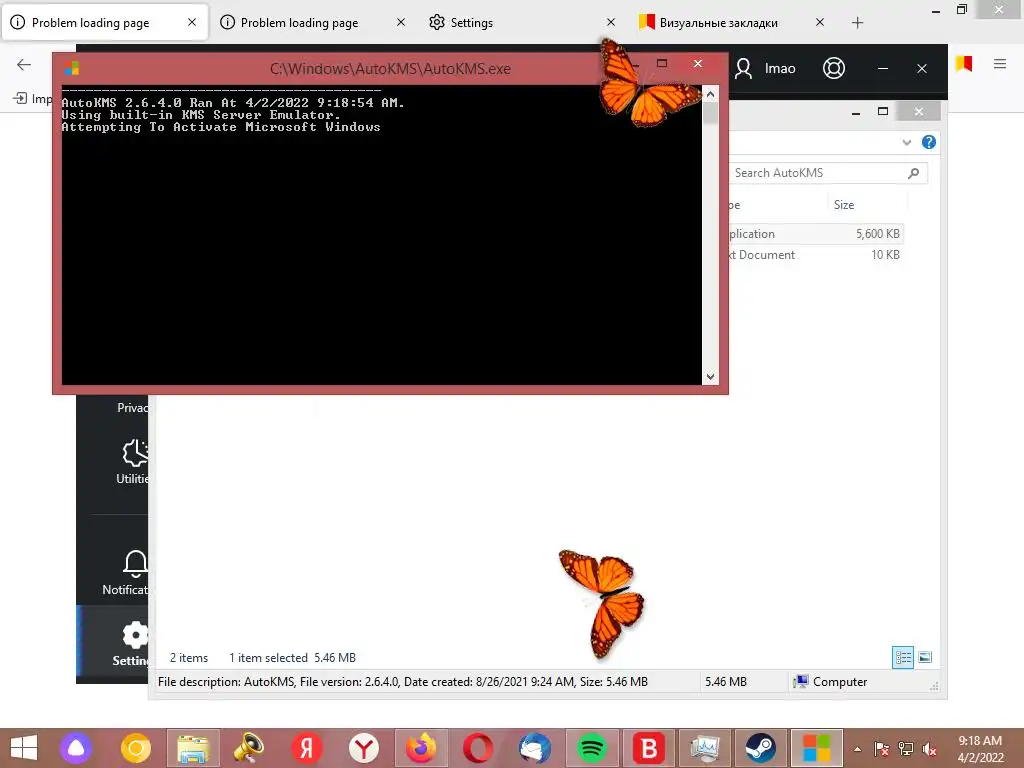Viewport: 1024px width, 768px height.
Task: Open the Windows Start menu
Action: pos(24,748)
